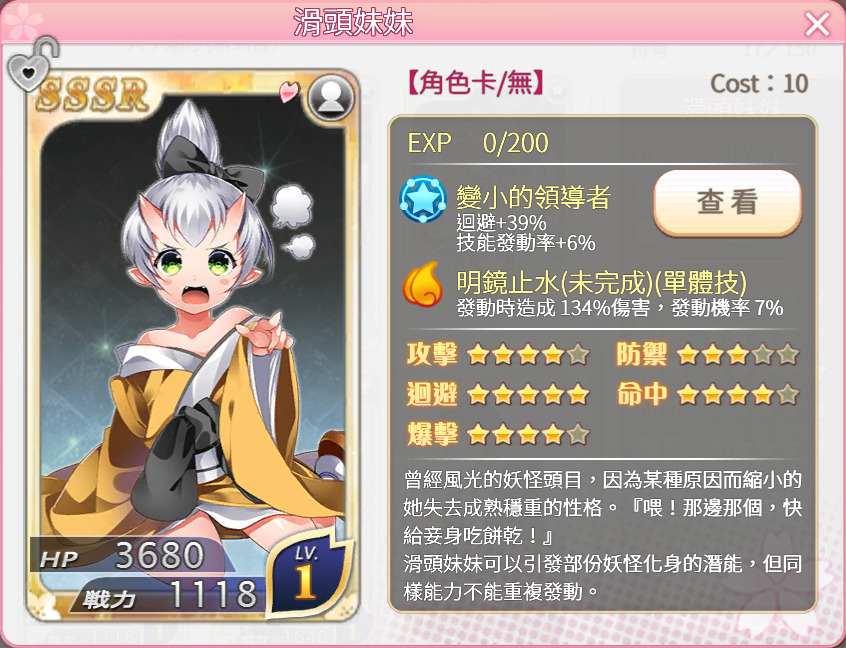This screenshot has height=648, width=846.
Task: Click the SSSR rarity badge
Action: (93, 94)
